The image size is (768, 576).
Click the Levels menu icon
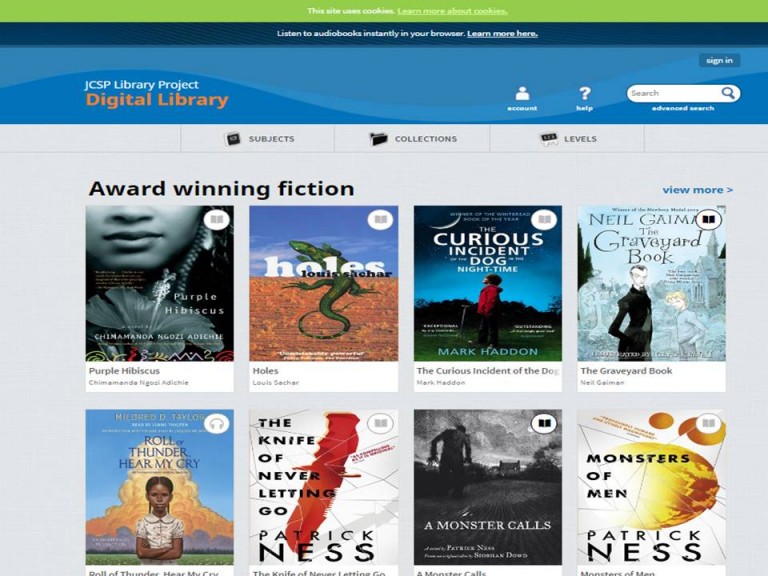[549, 139]
